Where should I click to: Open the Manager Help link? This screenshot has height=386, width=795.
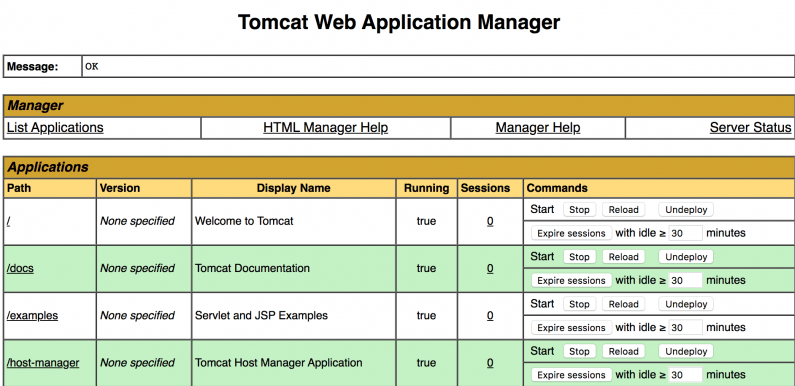click(x=538, y=127)
